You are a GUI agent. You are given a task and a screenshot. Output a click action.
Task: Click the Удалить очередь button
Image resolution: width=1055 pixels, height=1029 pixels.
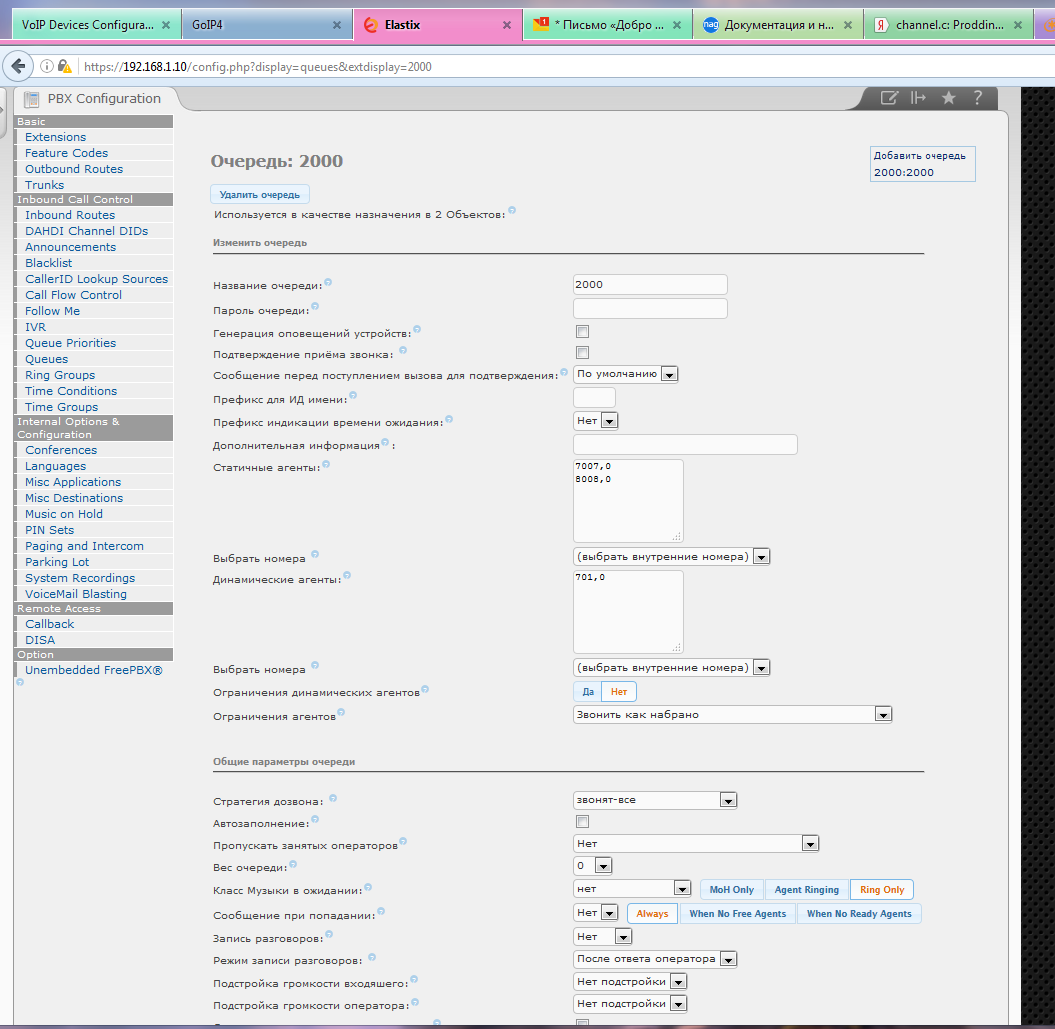point(259,194)
